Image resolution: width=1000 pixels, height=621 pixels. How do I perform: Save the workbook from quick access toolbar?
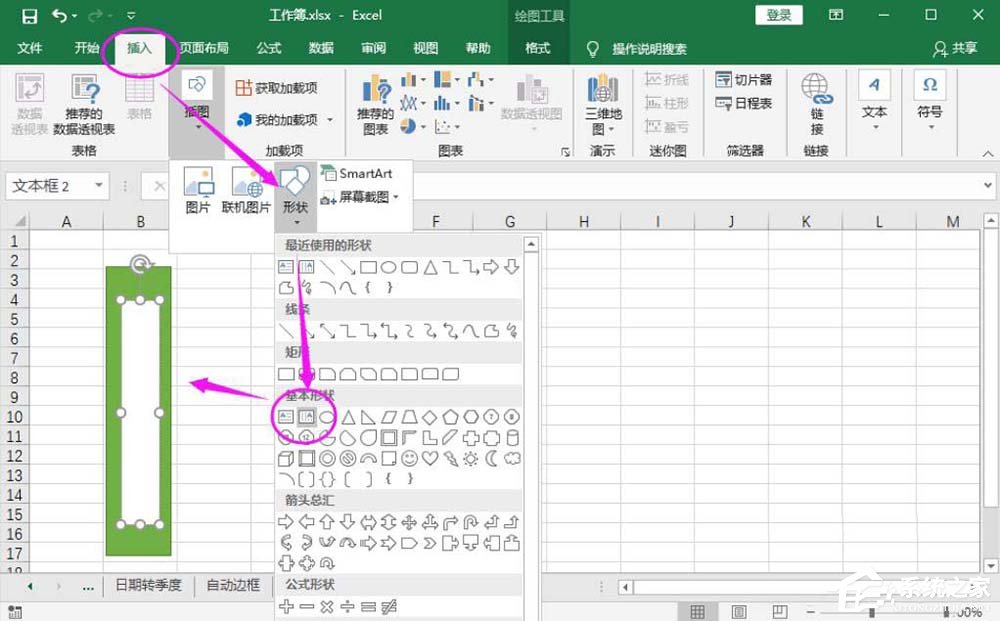(x=29, y=15)
